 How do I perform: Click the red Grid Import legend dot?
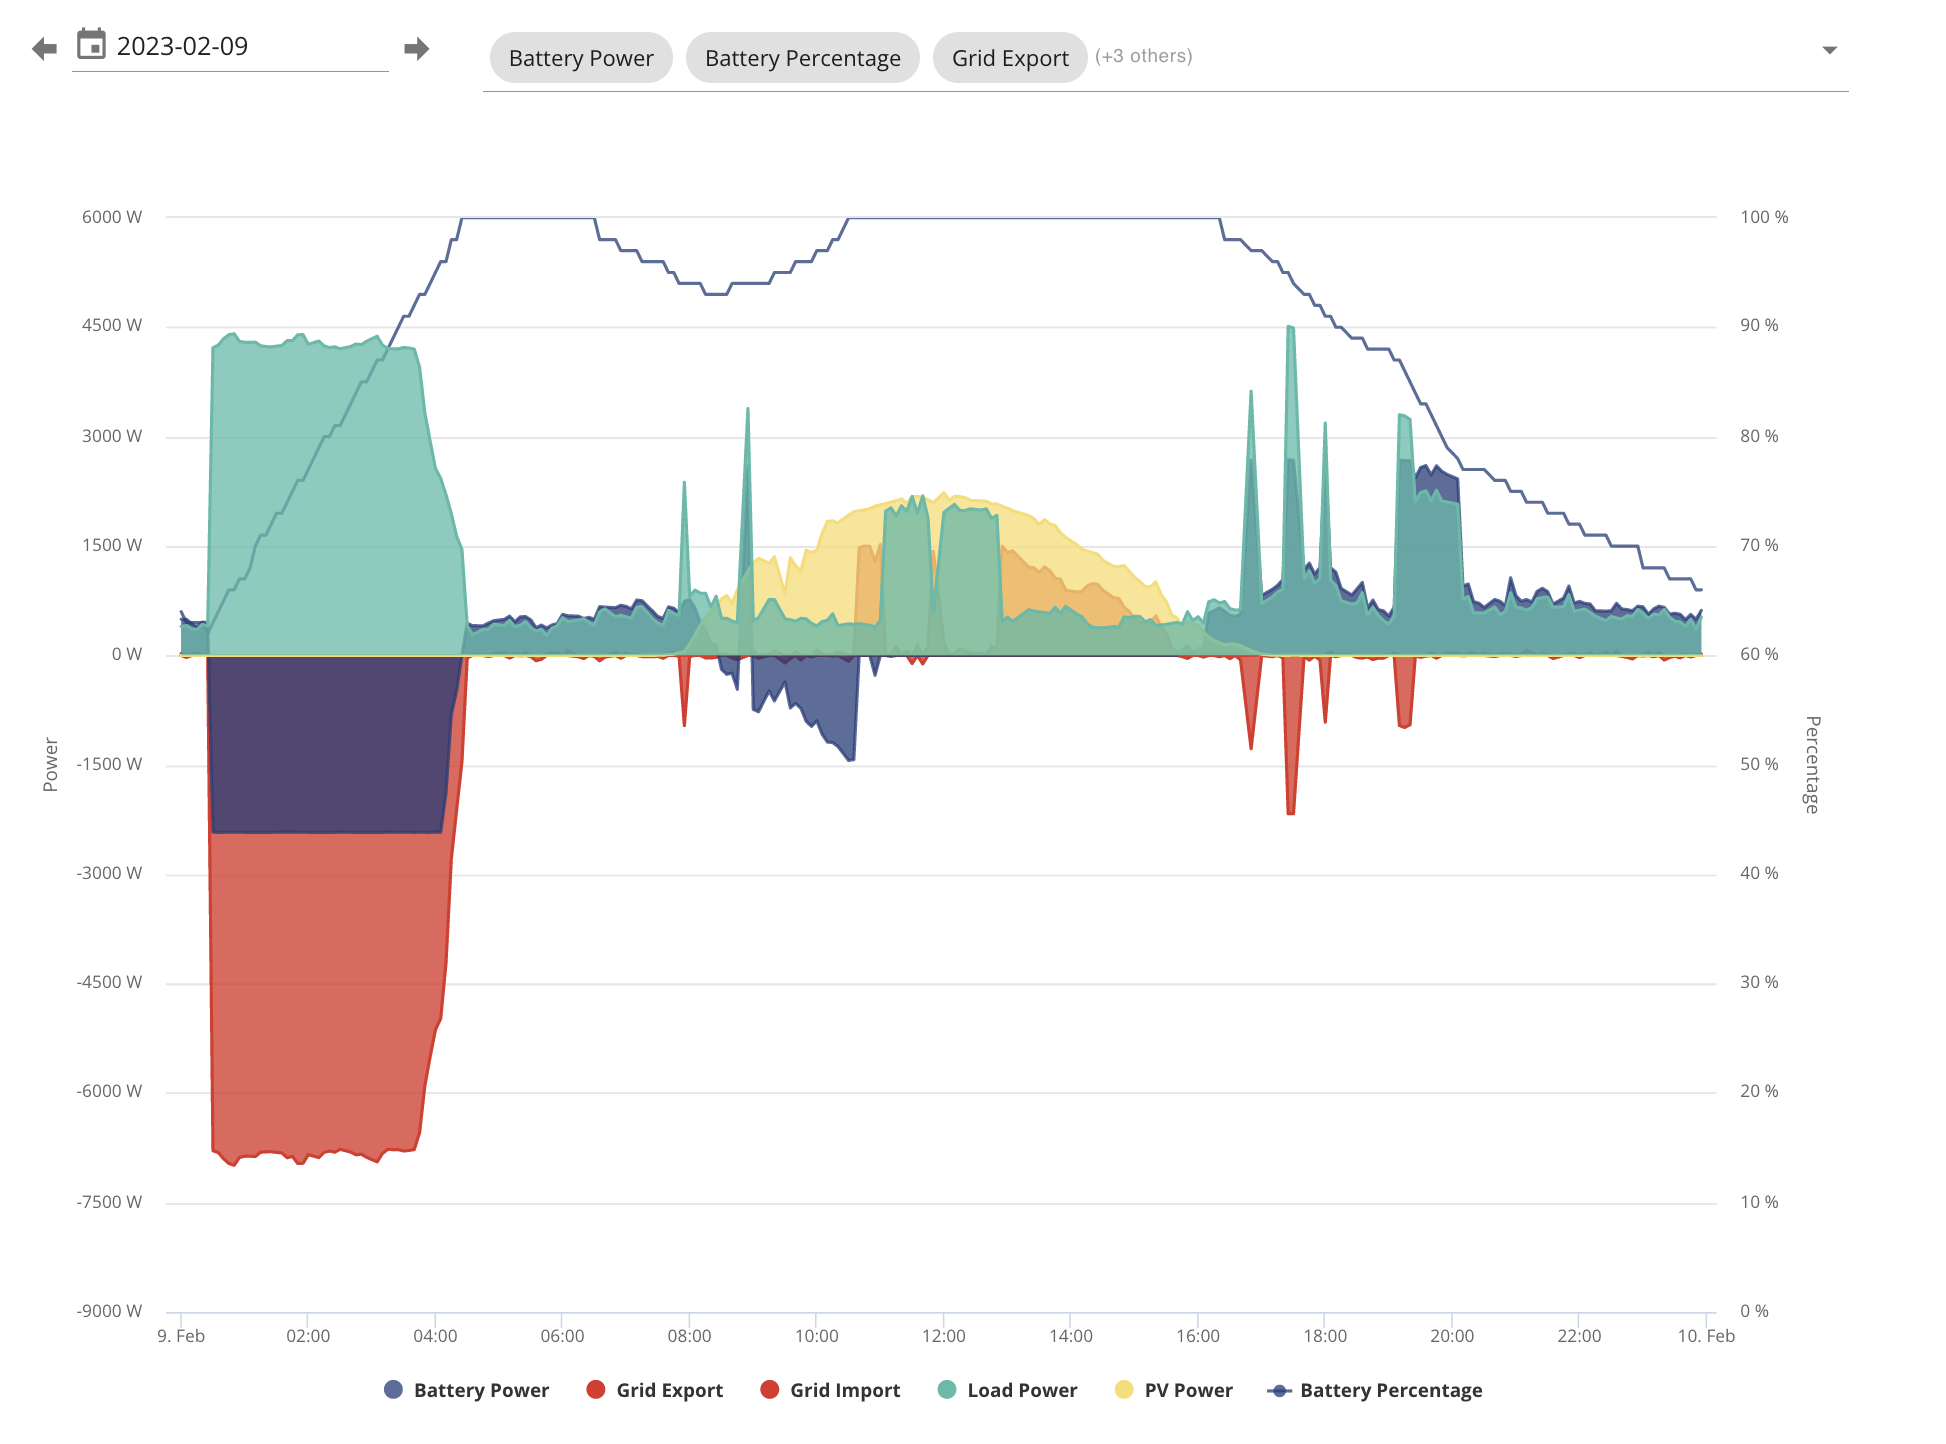click(770, 1389)
